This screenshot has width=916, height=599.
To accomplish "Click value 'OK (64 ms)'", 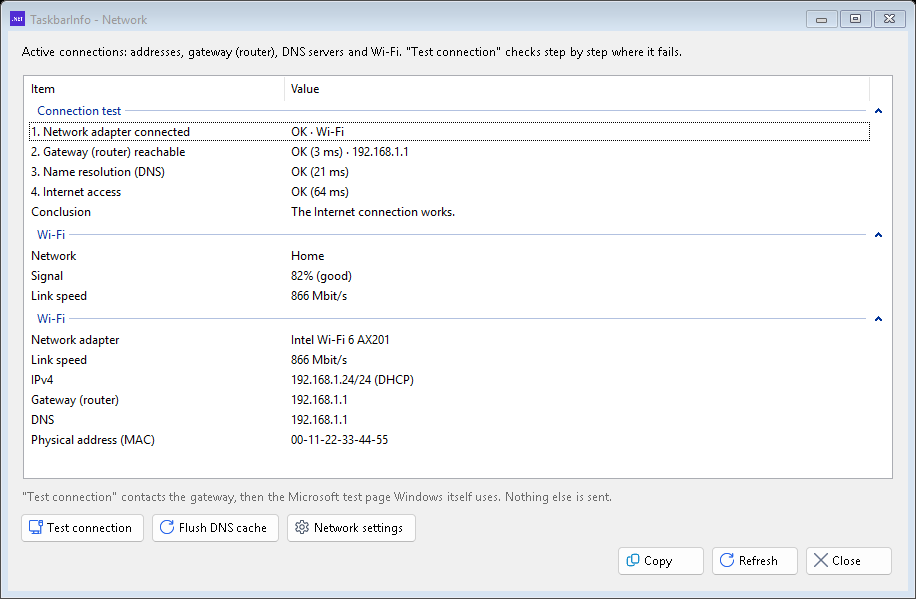I will (320, 192).
